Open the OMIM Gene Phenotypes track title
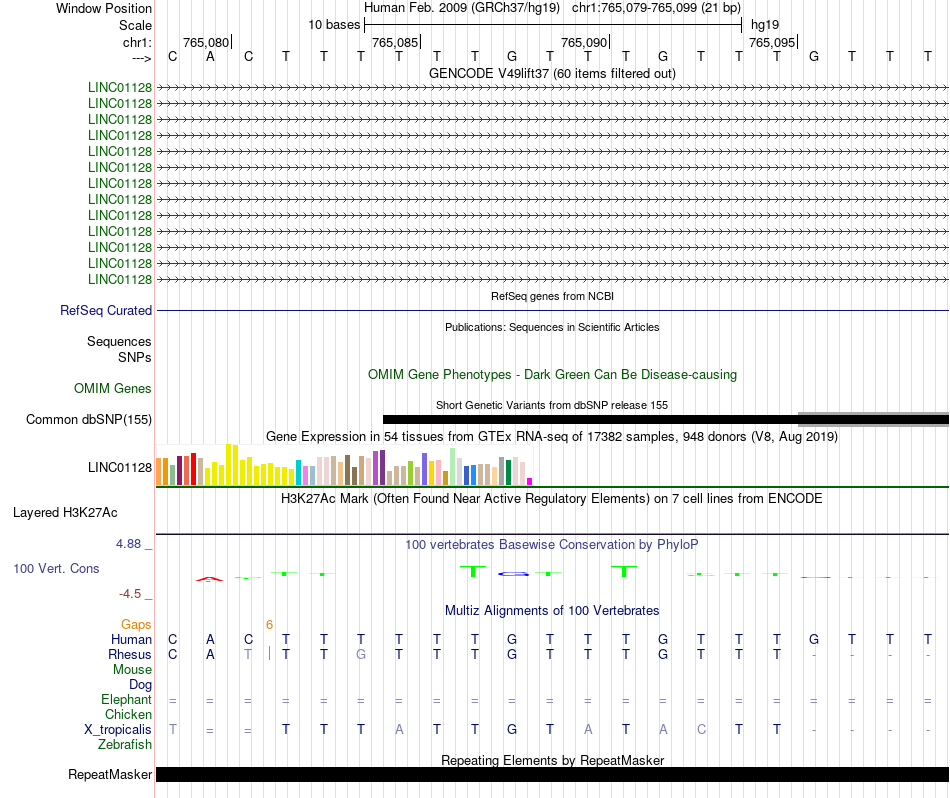950x798 pixels. (x=552, y=374)
